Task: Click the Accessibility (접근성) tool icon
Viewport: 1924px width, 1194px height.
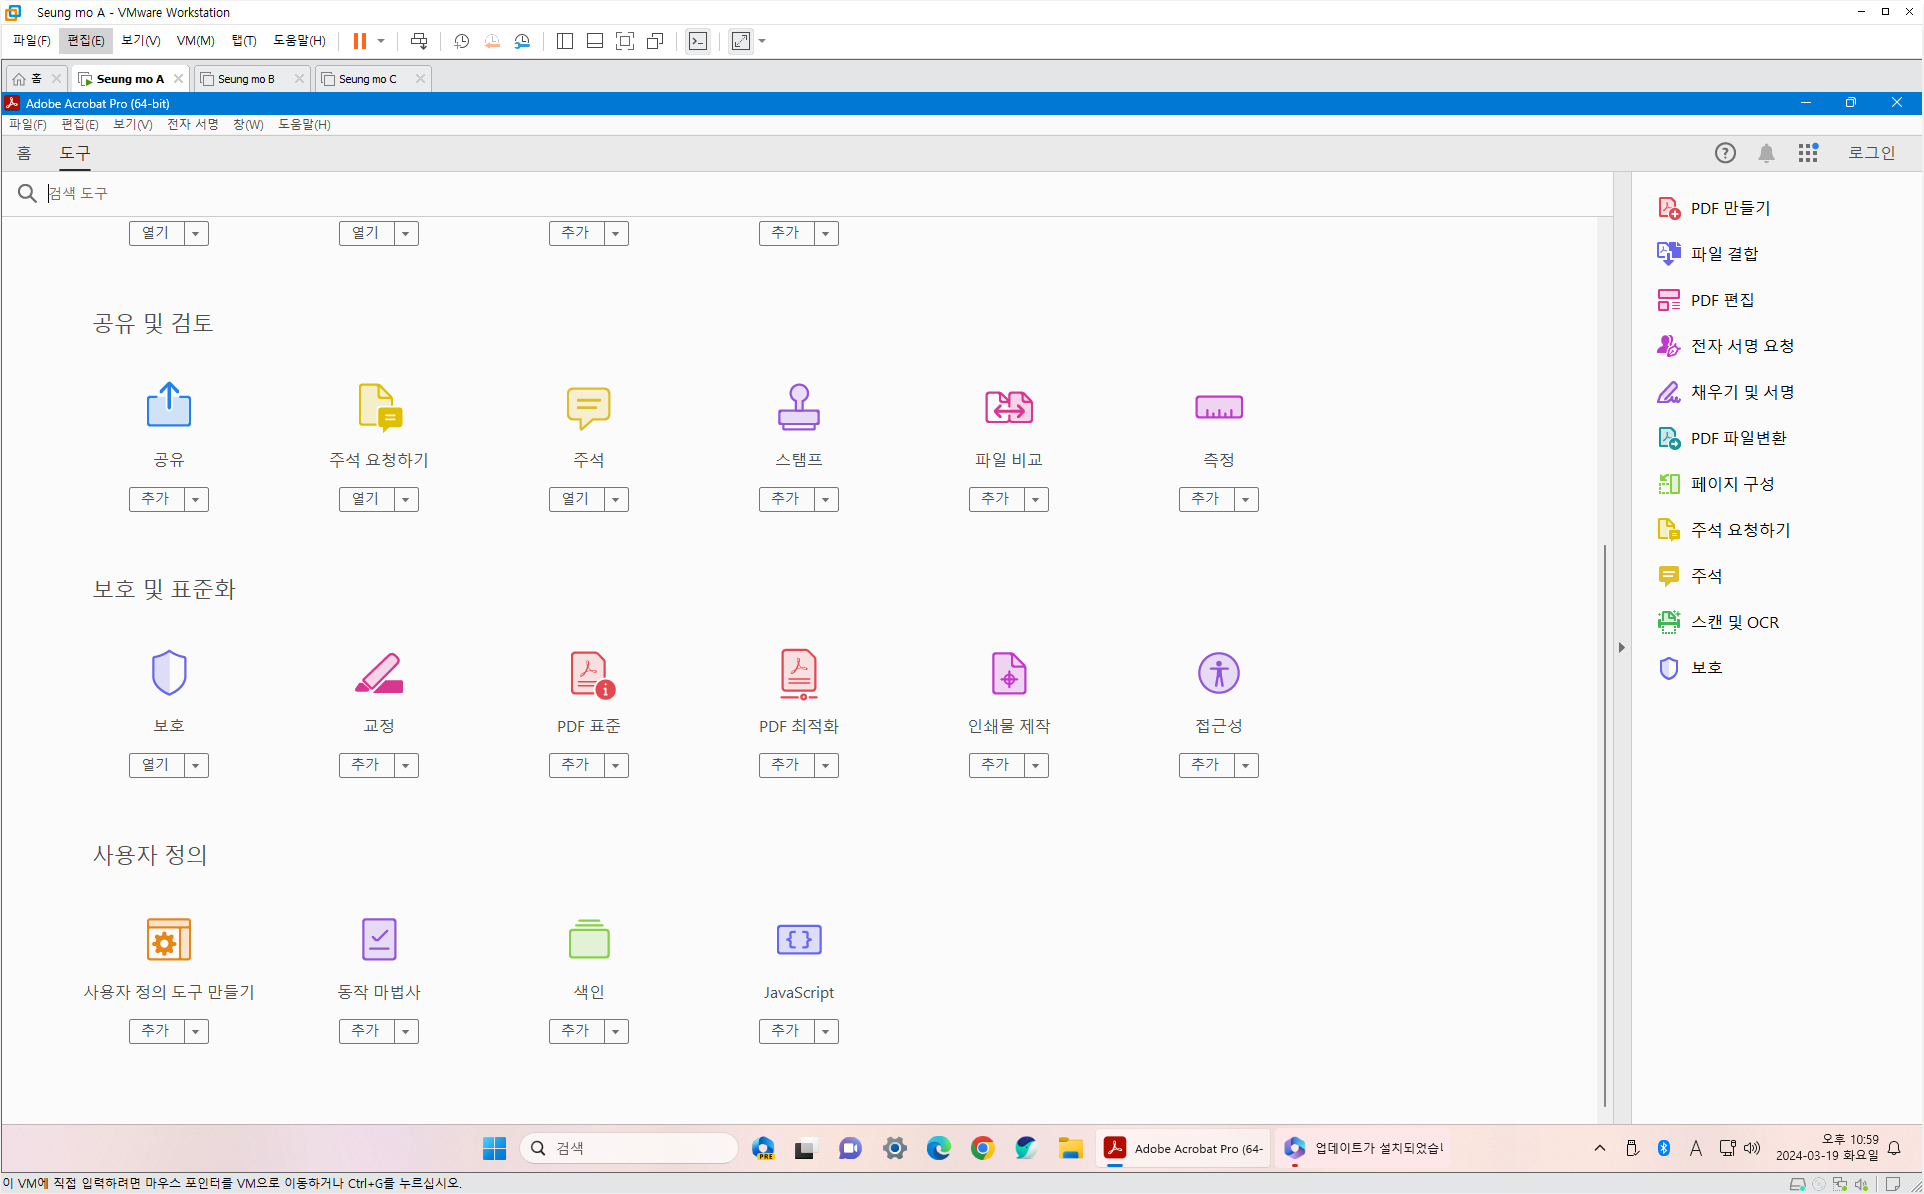Action: [1218, 673]
